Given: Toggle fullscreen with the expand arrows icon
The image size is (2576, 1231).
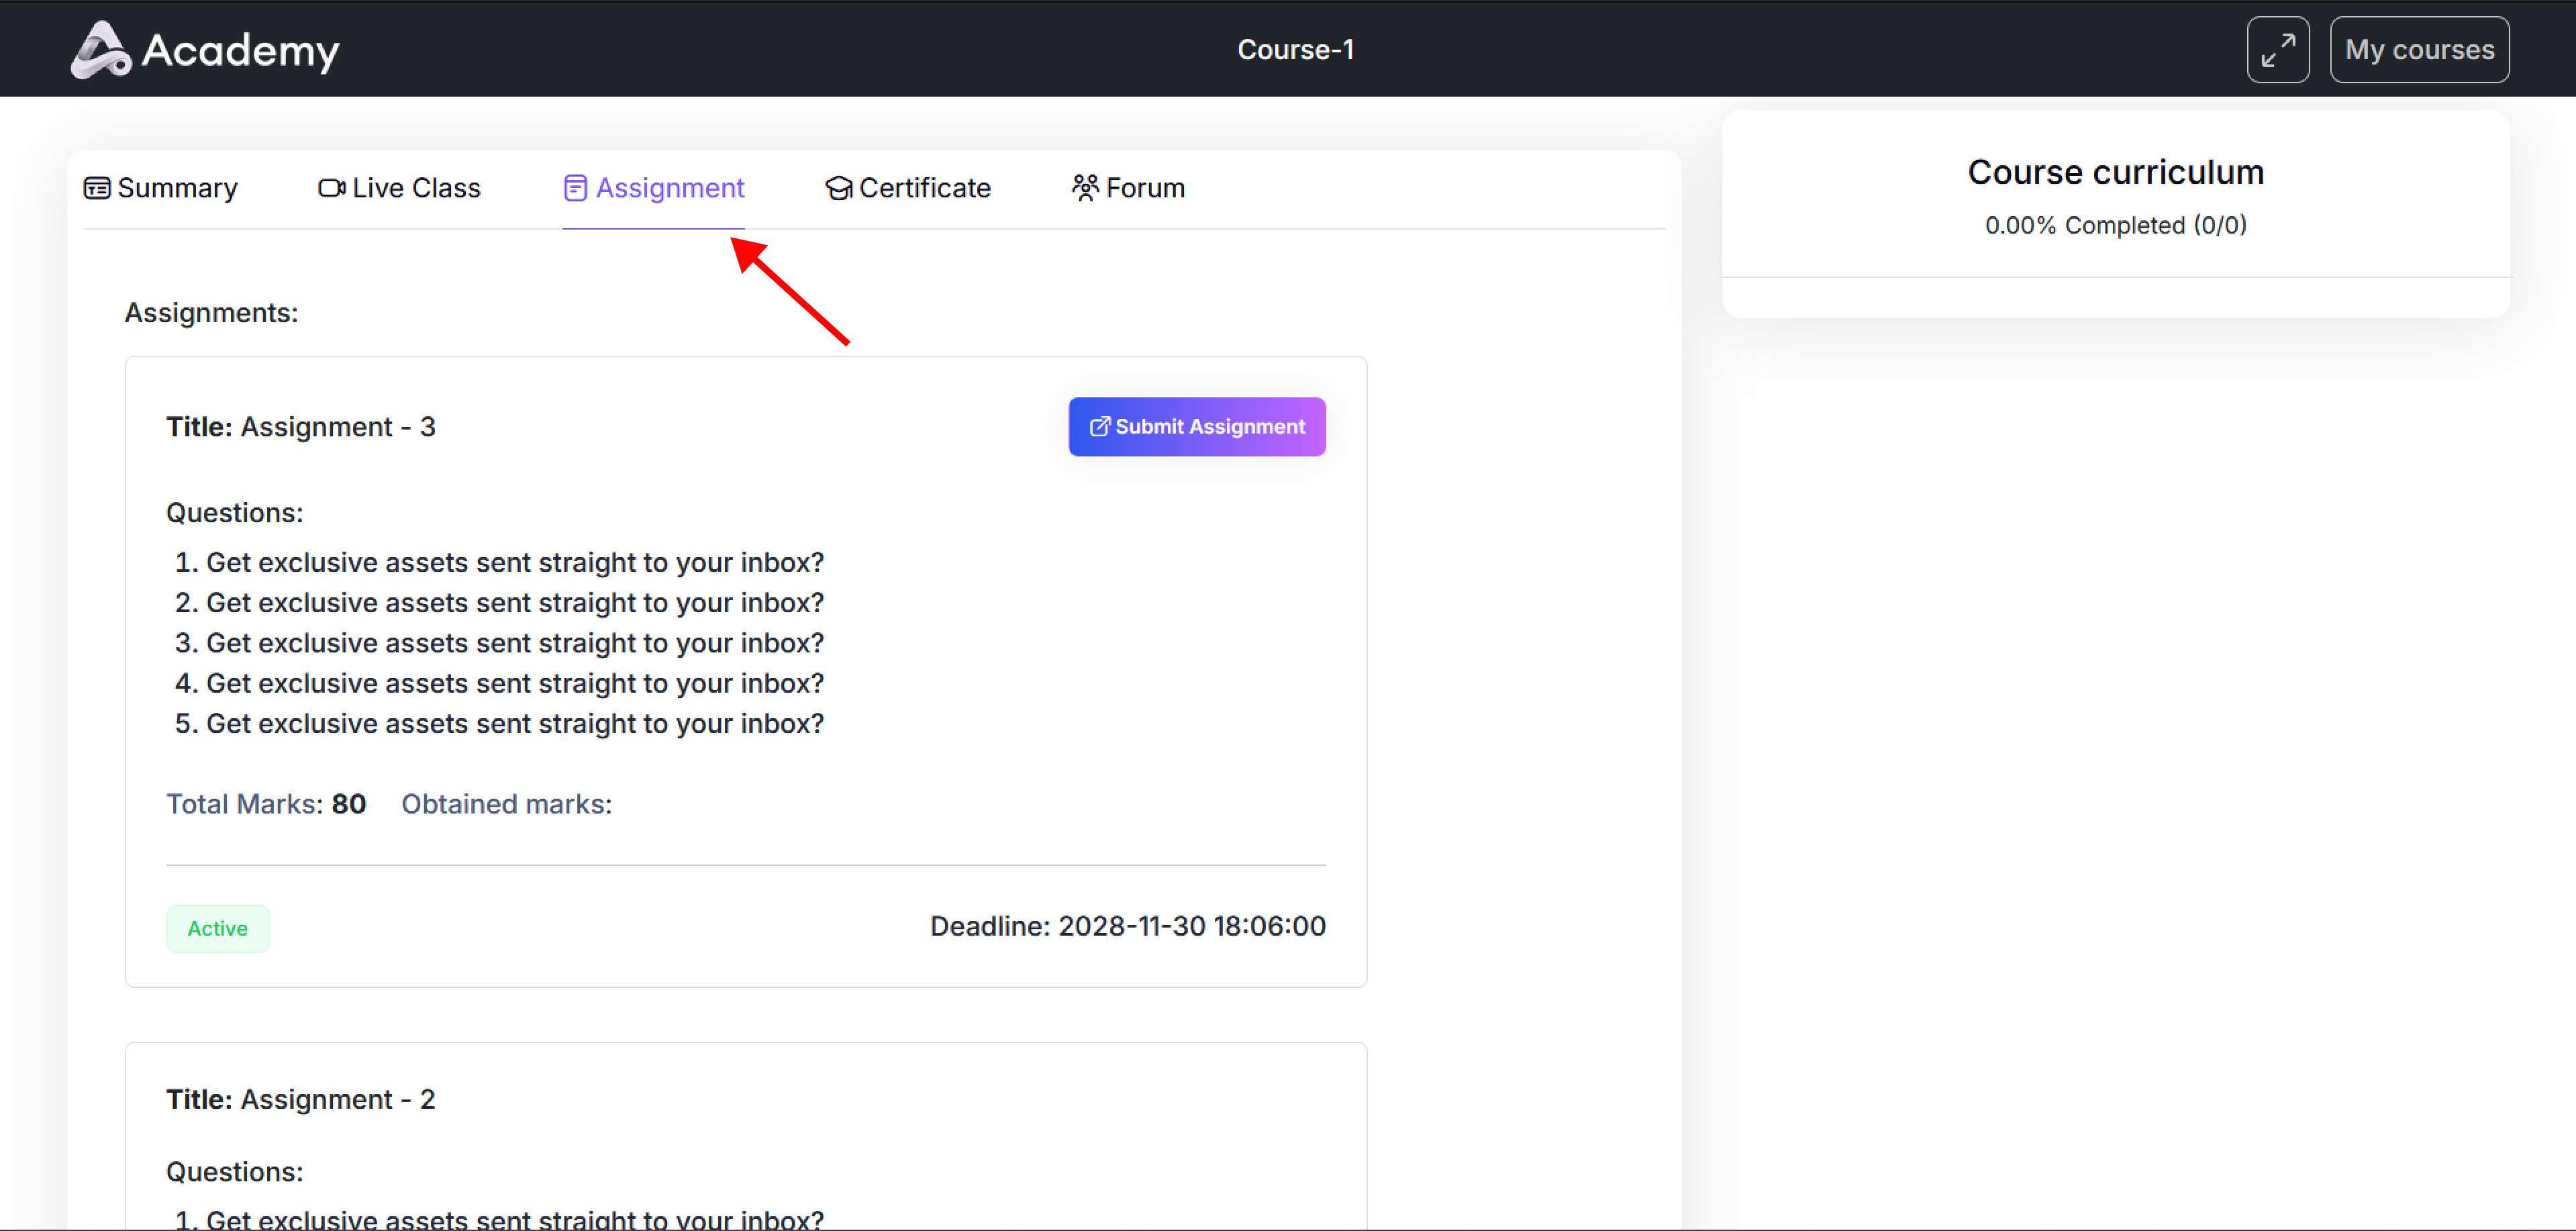Looking at the screenshot, I should 2277,50.
